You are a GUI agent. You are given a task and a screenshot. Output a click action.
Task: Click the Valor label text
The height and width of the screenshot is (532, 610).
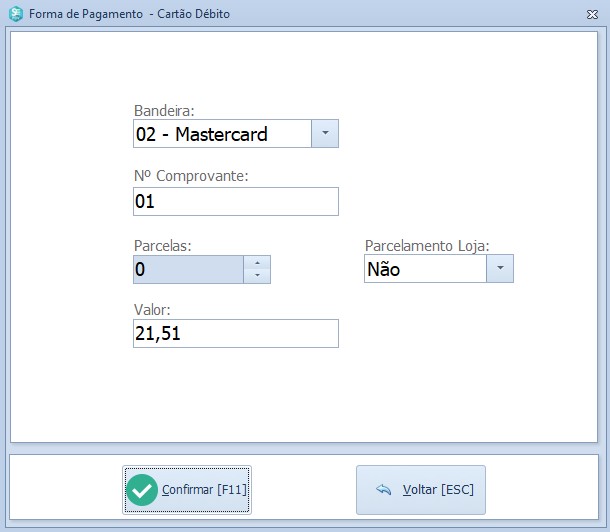tap(152, 310)
